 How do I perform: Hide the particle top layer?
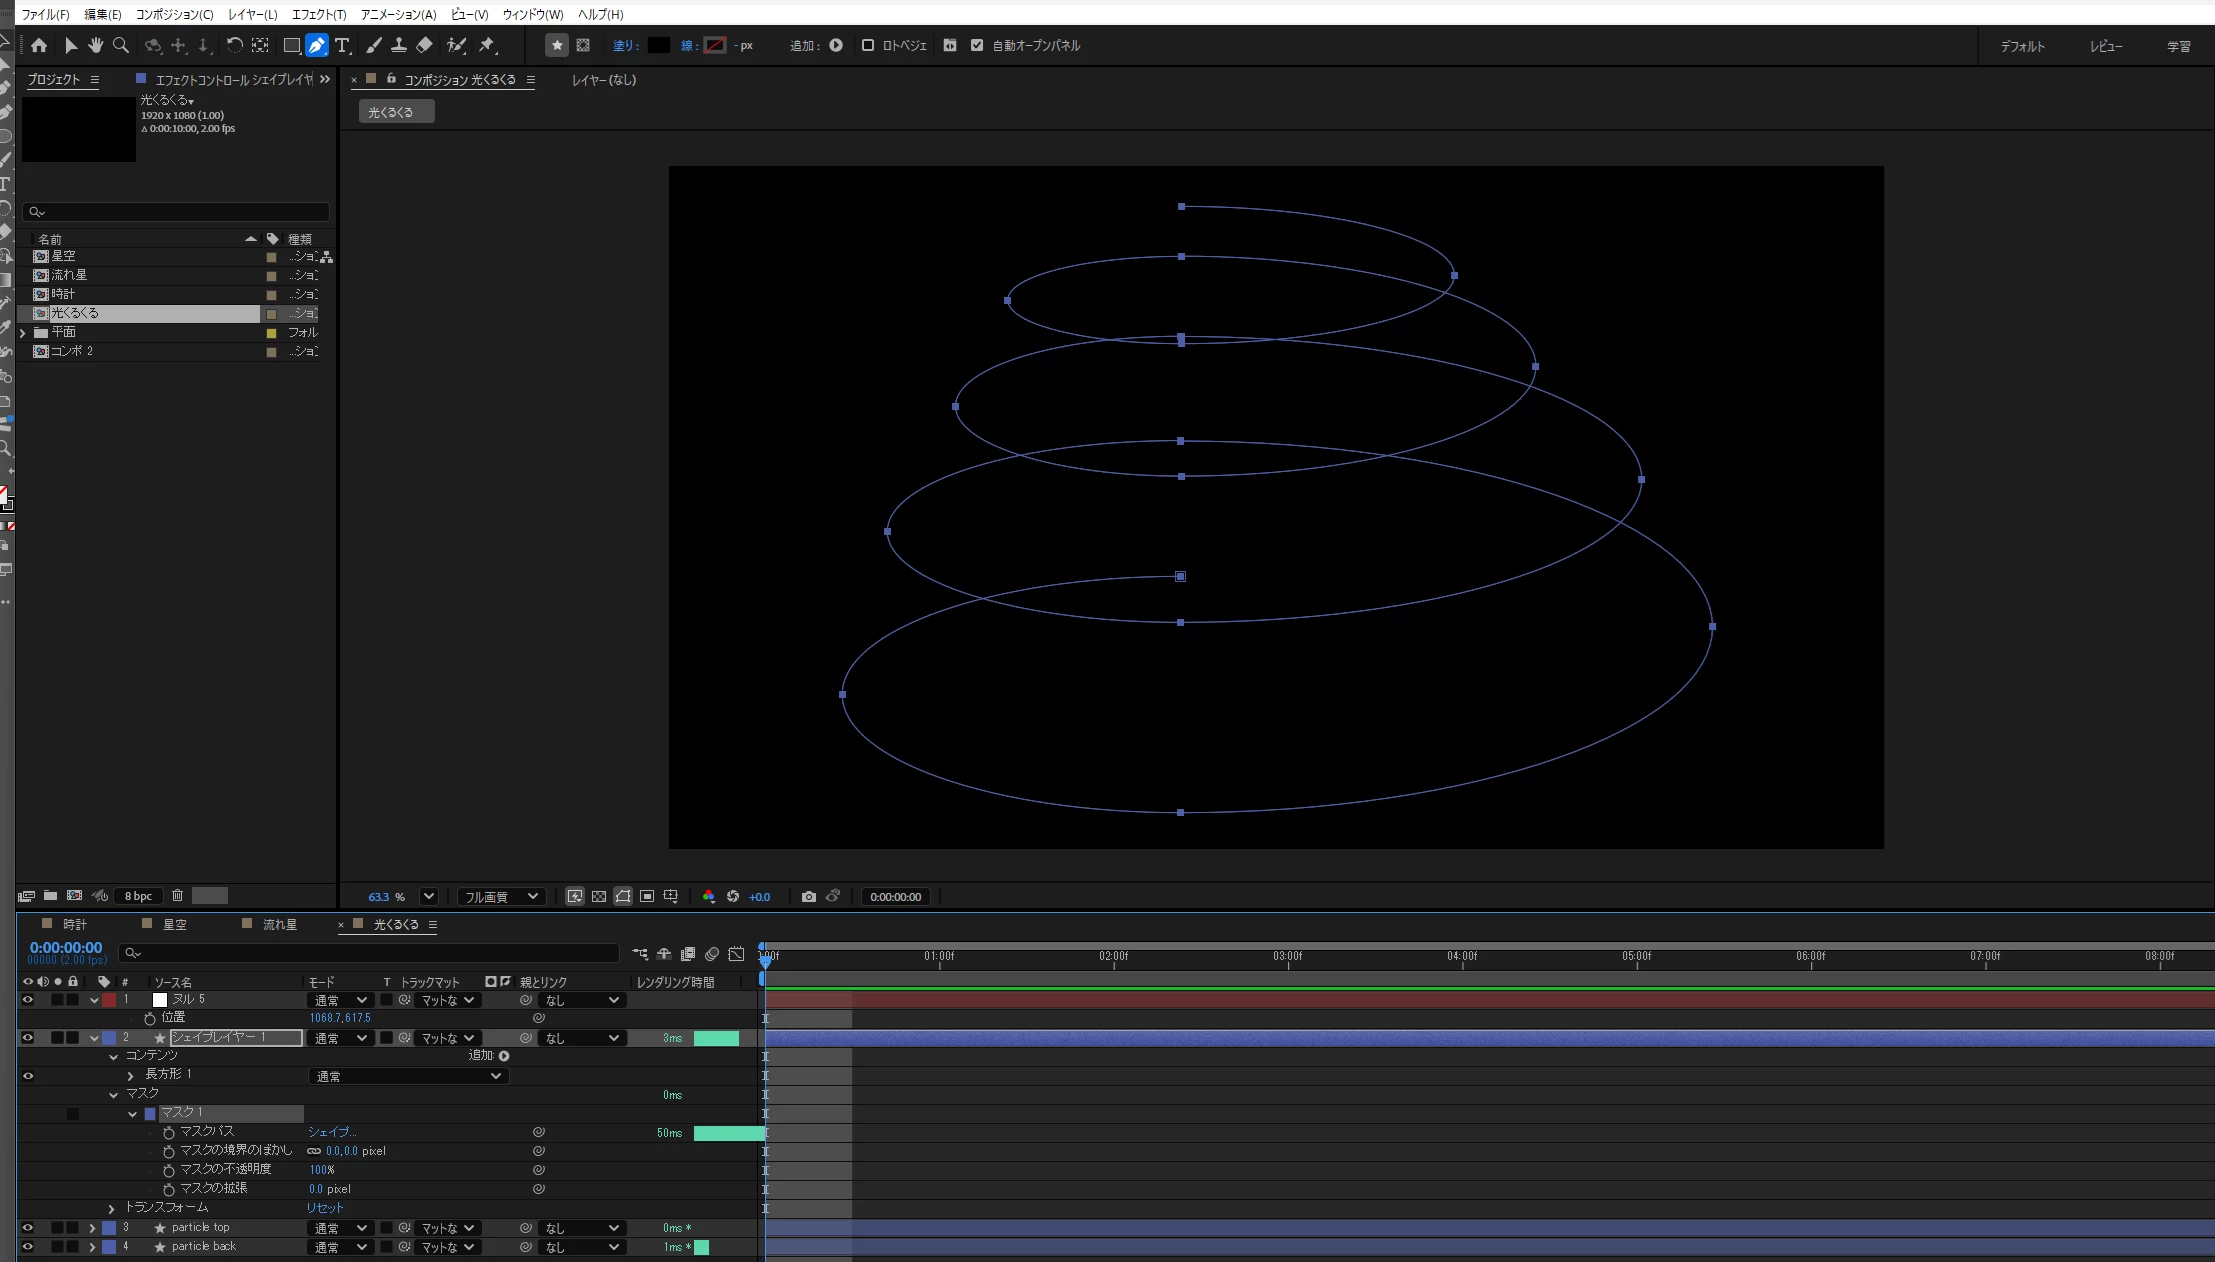(28, 1228)
